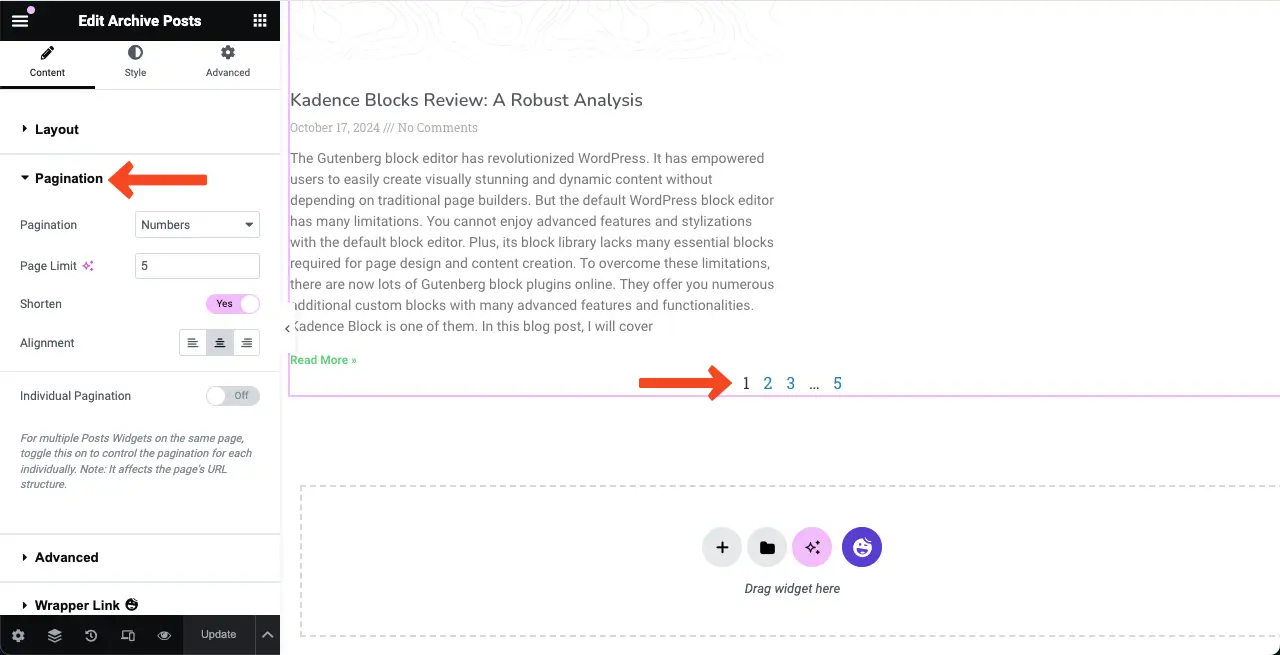Viewport: 1280px width, 655px height.
Task: Switch to the Content tab
Action: pos(47,62)
